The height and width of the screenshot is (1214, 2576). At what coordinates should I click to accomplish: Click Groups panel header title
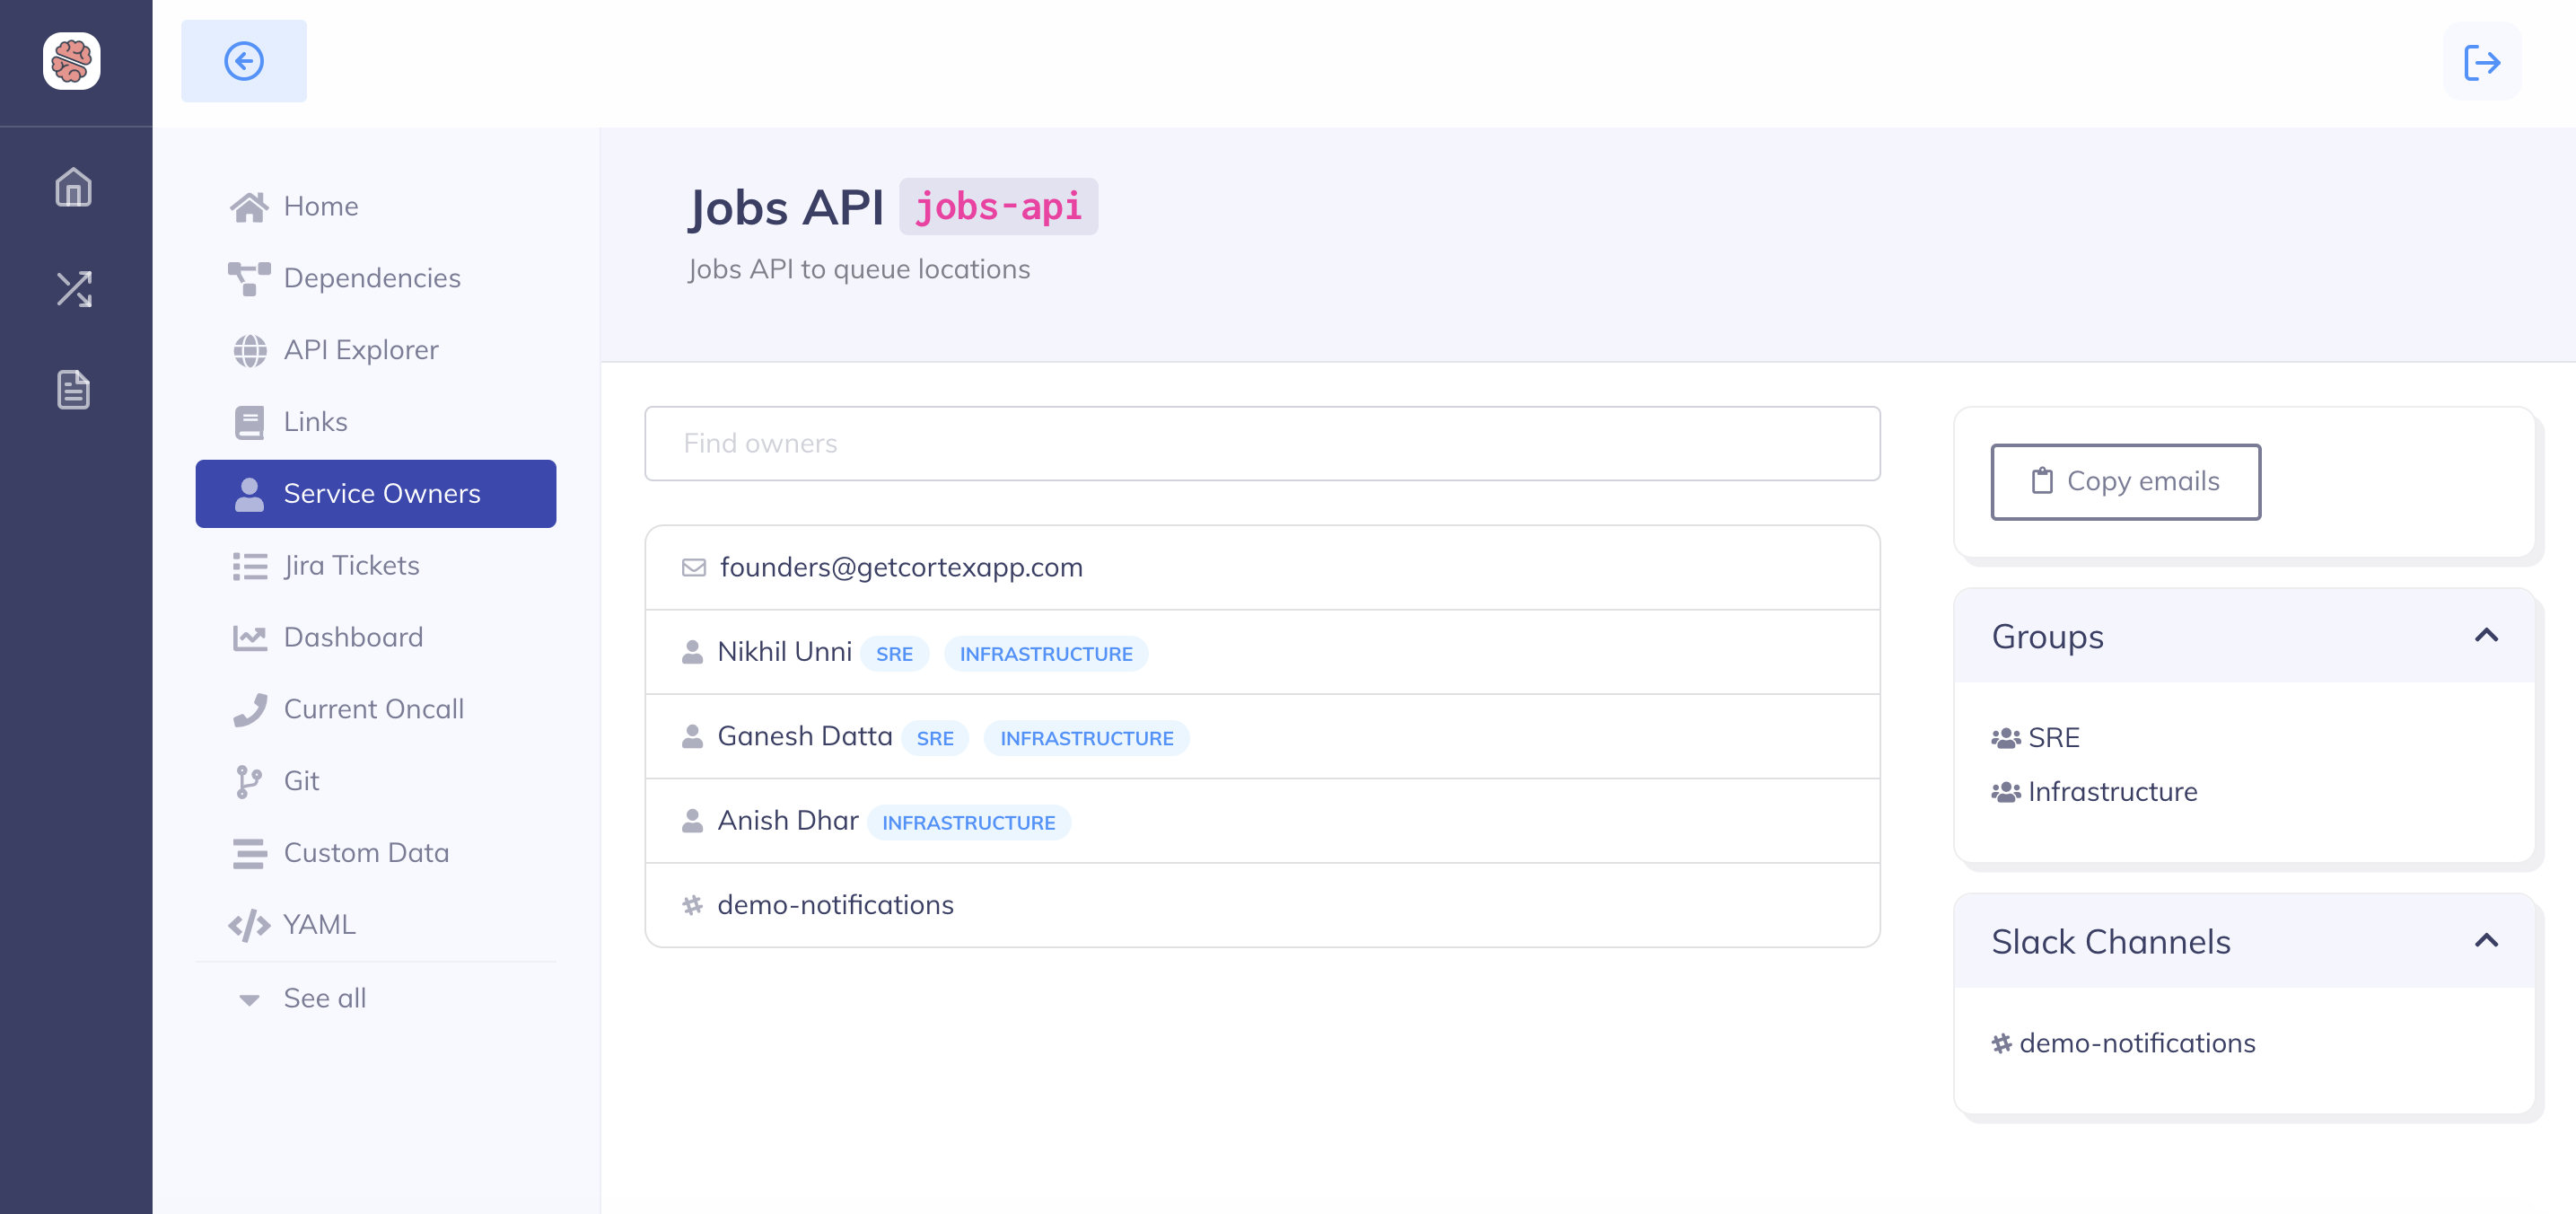click(x=2048, y=637)
